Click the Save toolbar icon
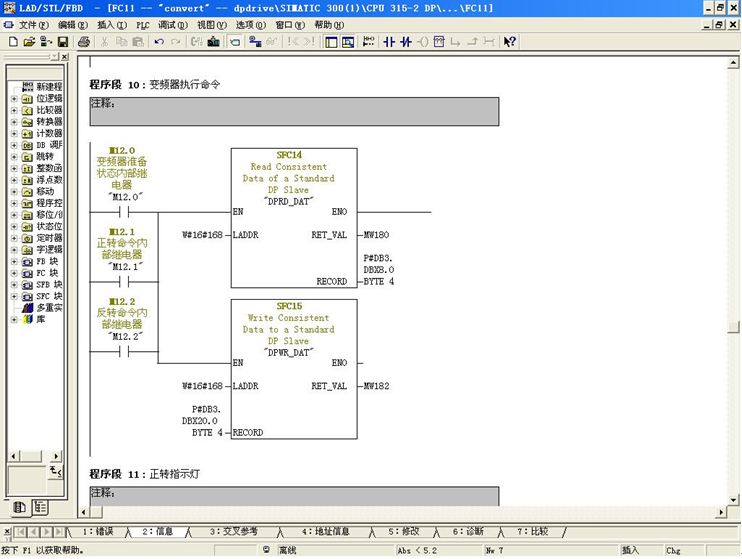This screenshot has height=559, width=742. pyautogui.click(x=63, y=42)
